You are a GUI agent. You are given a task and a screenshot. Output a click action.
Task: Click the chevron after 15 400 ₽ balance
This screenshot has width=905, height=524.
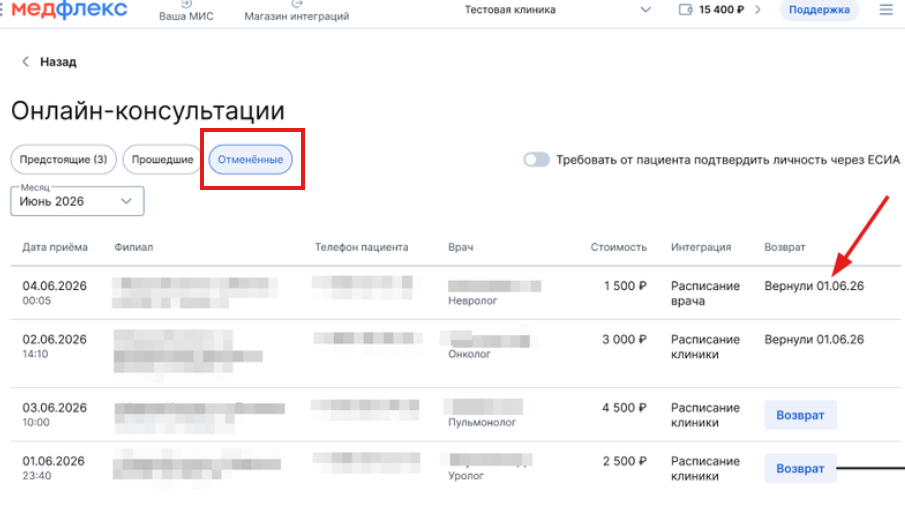tap(757, 10)
